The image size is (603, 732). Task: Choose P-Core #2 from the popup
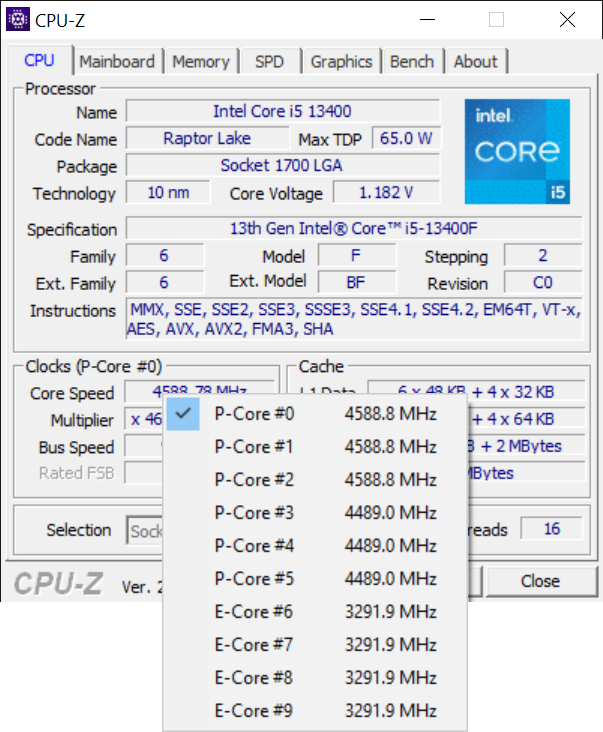point(315,479)
